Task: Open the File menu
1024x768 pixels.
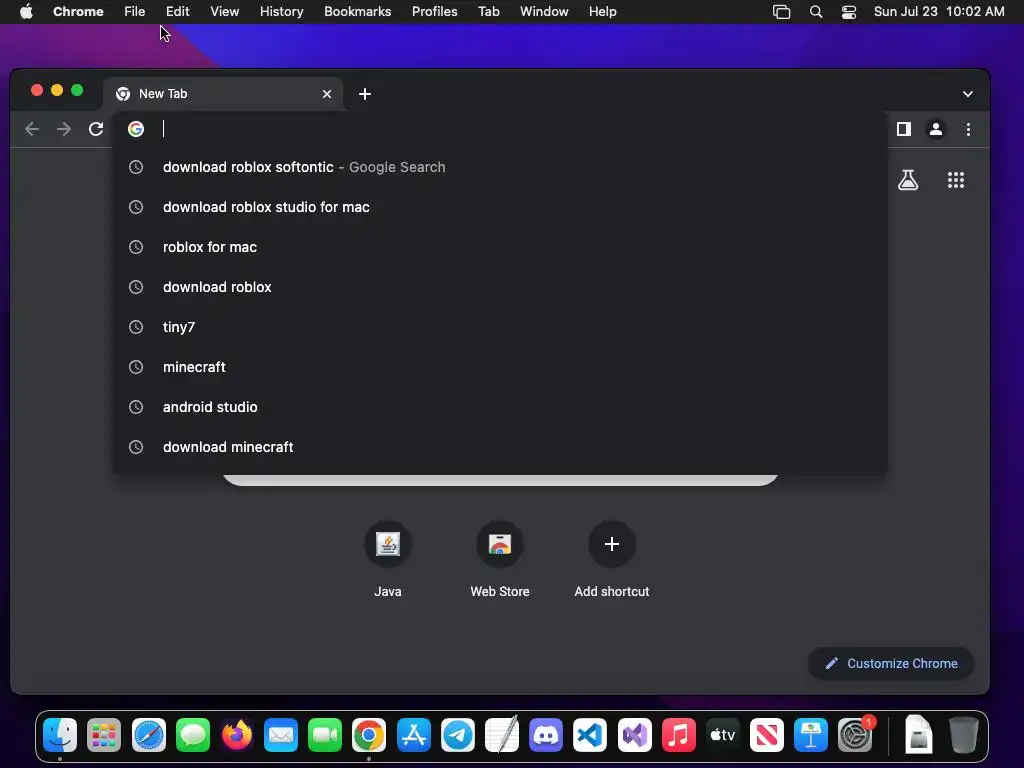Action: coord(135,12)
